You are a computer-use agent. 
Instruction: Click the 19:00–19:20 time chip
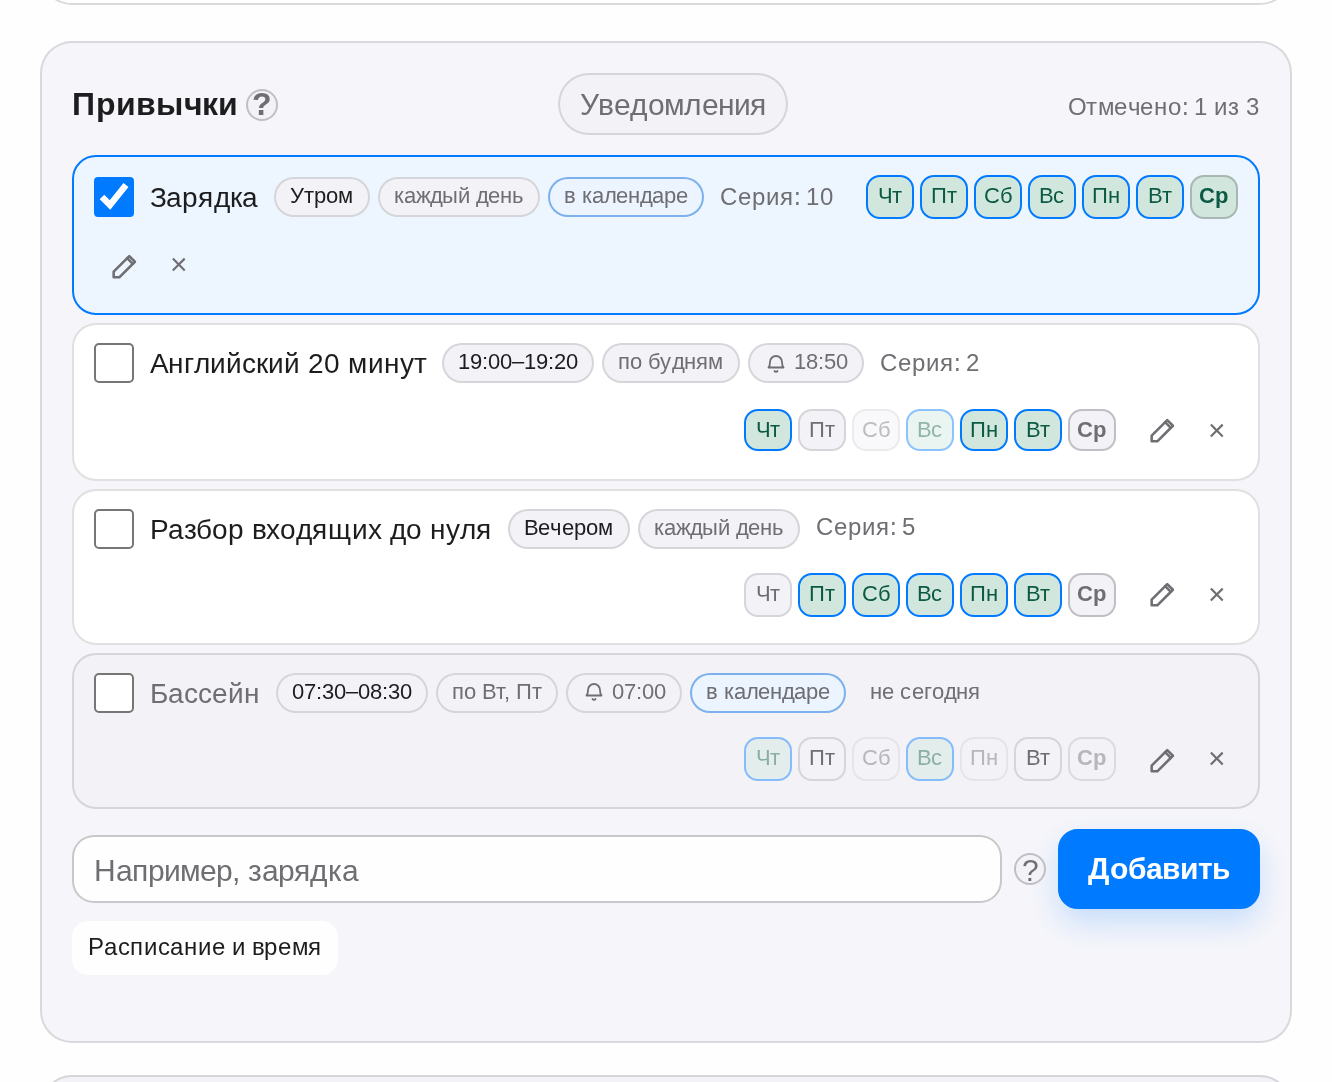518,363
